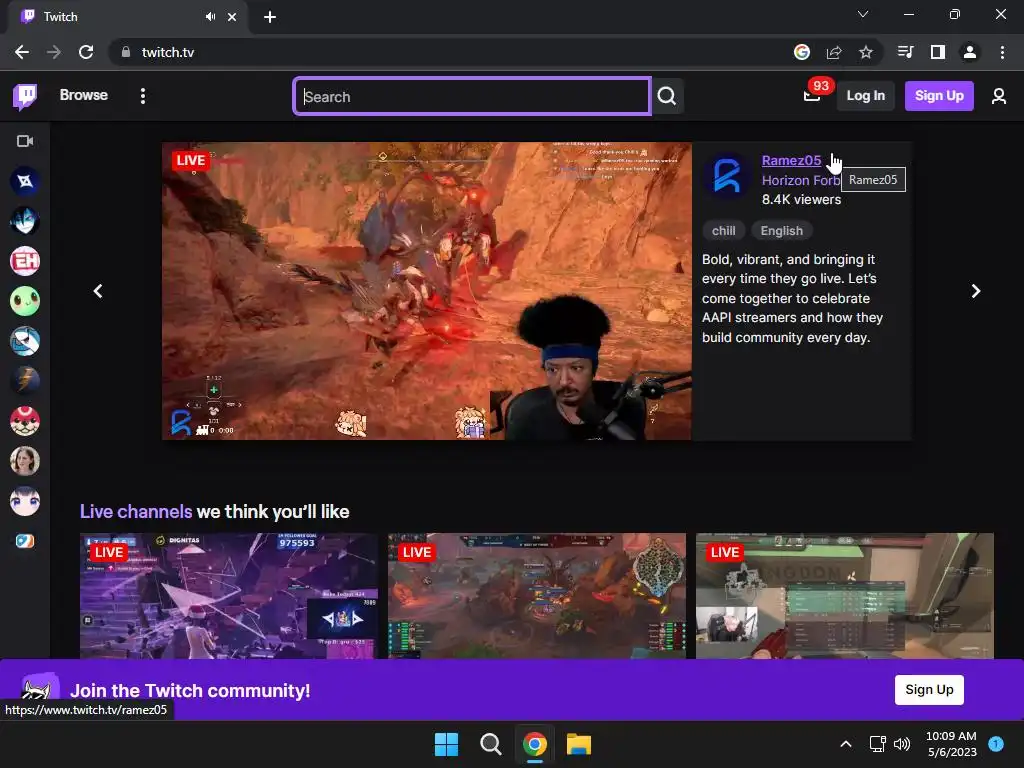The width and height of the screenshot is (1024, 768).
Task: Reload the page with refresh icon
Action: 86,52
